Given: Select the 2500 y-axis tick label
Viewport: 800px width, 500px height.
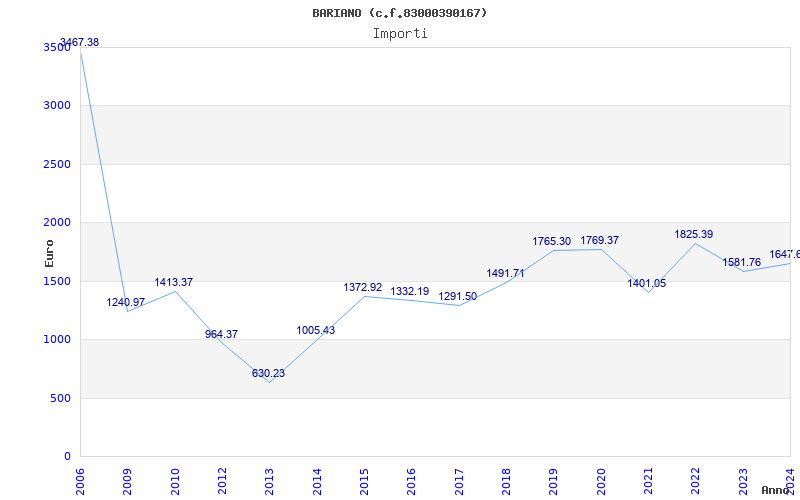Looking at the screenshot, I should (x=57, y=164).
